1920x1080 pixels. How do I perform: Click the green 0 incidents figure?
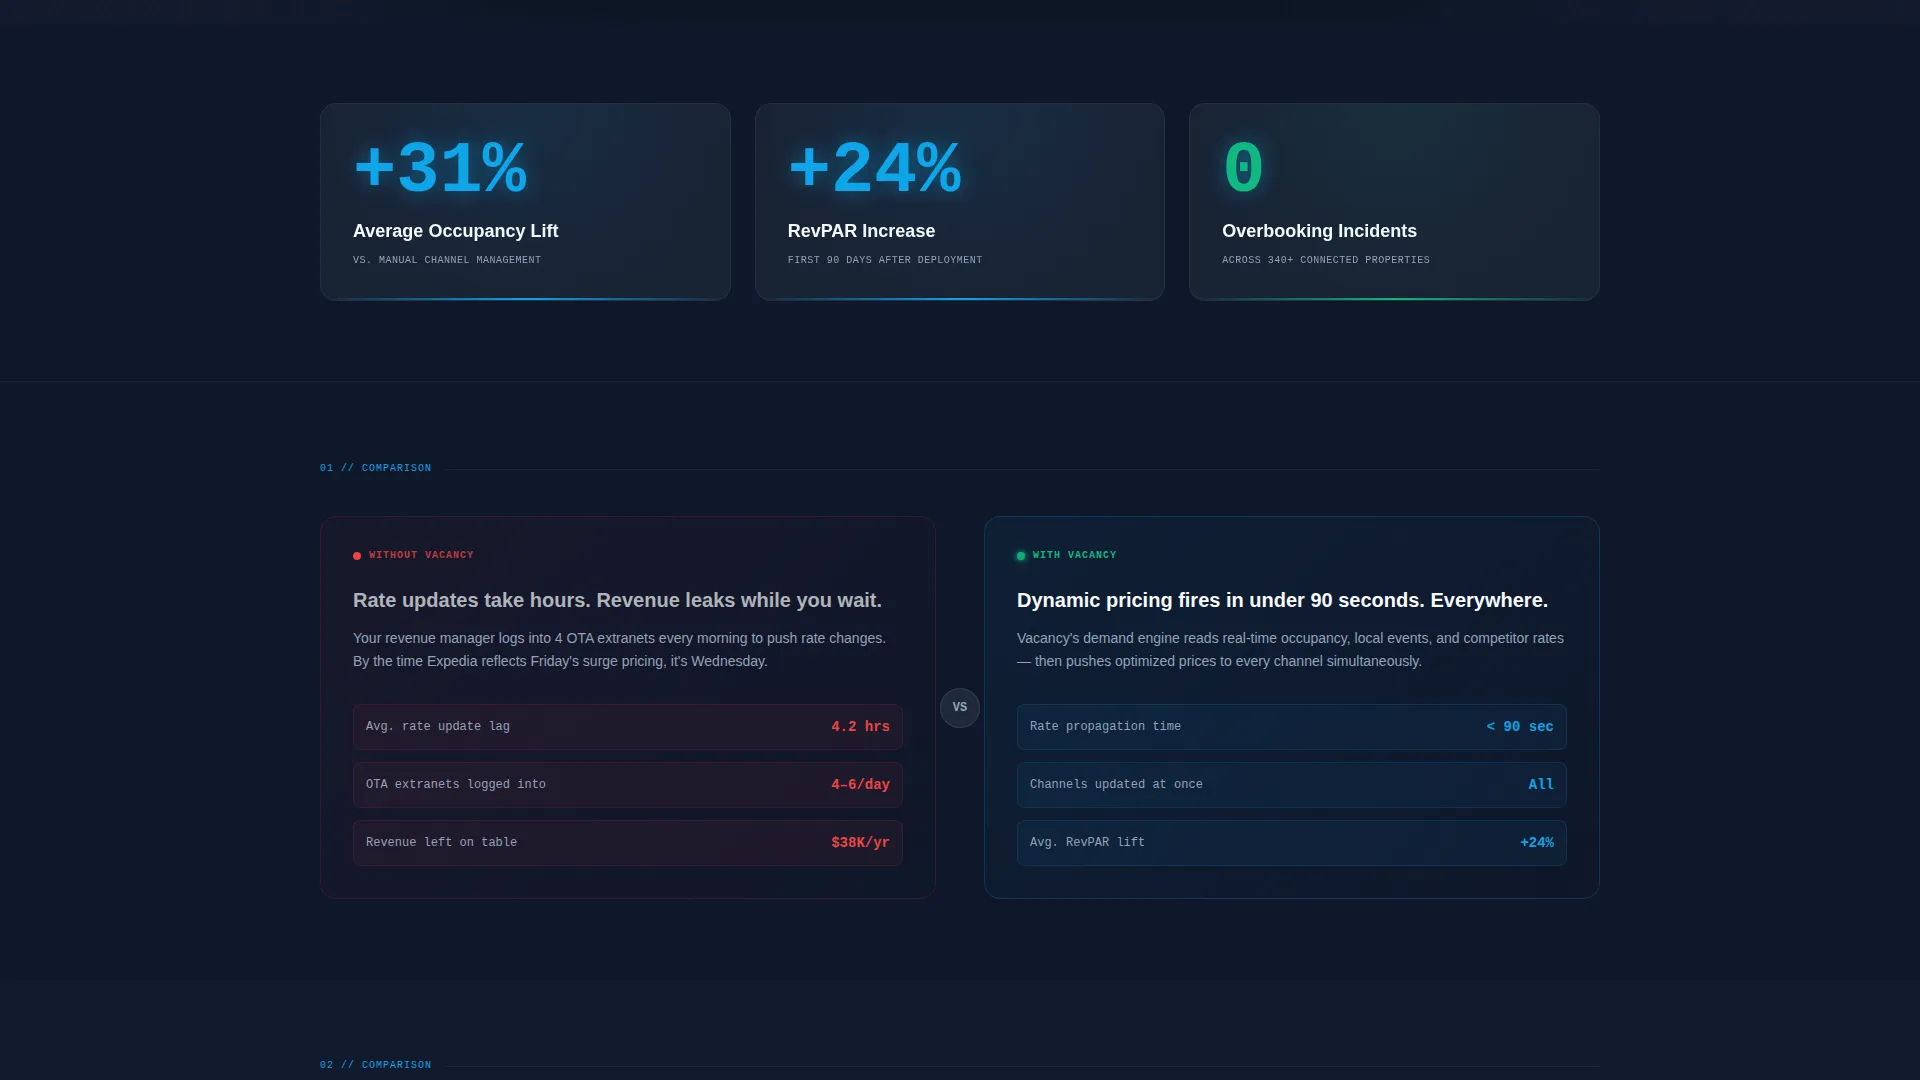click(x=1243, y=168)
